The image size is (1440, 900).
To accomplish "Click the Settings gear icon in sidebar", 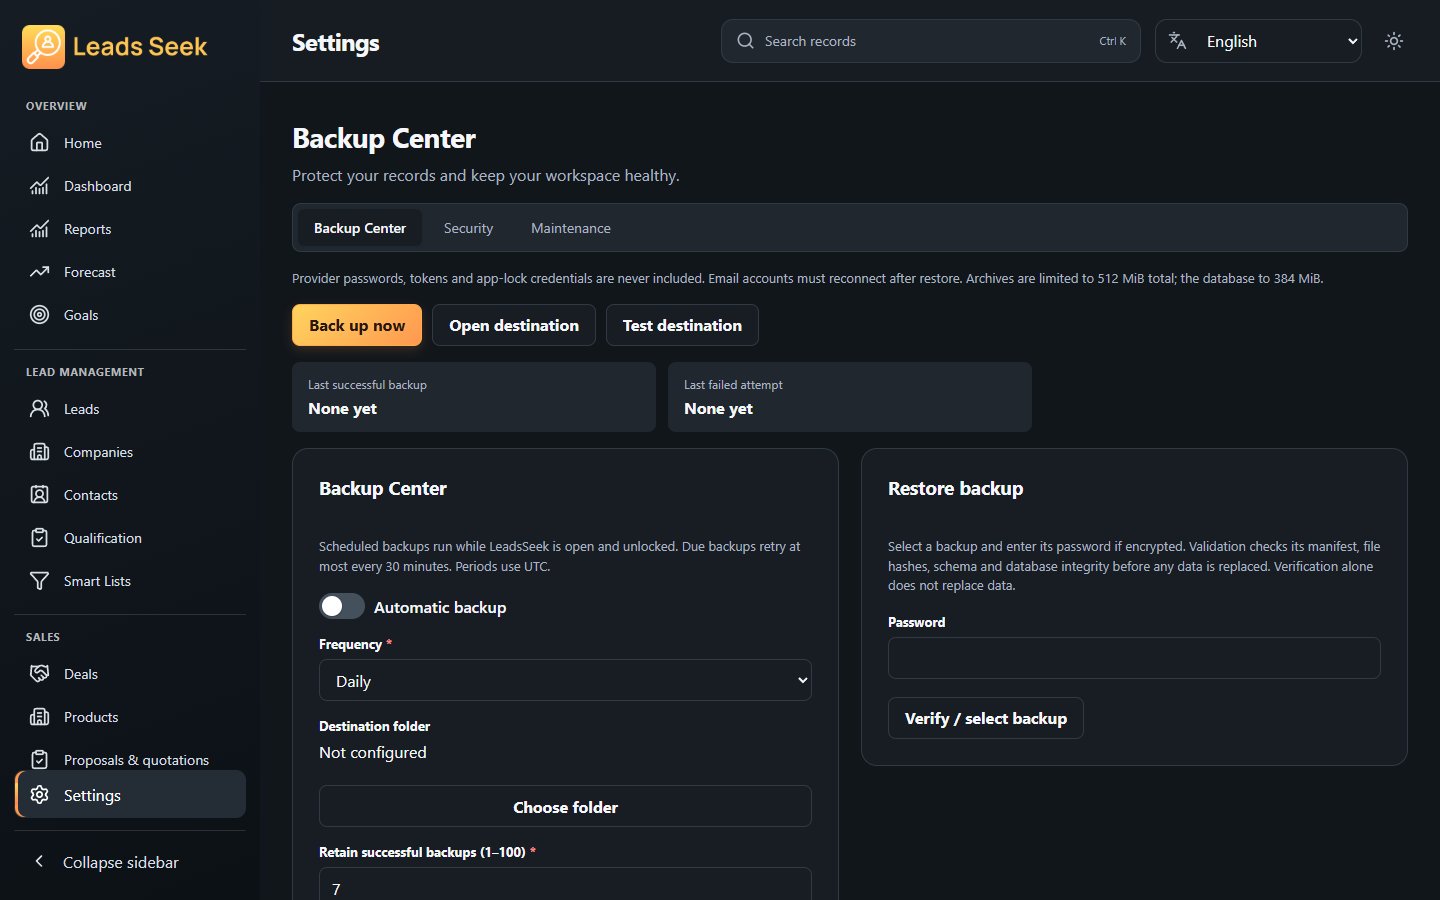I will coord(39,795).
